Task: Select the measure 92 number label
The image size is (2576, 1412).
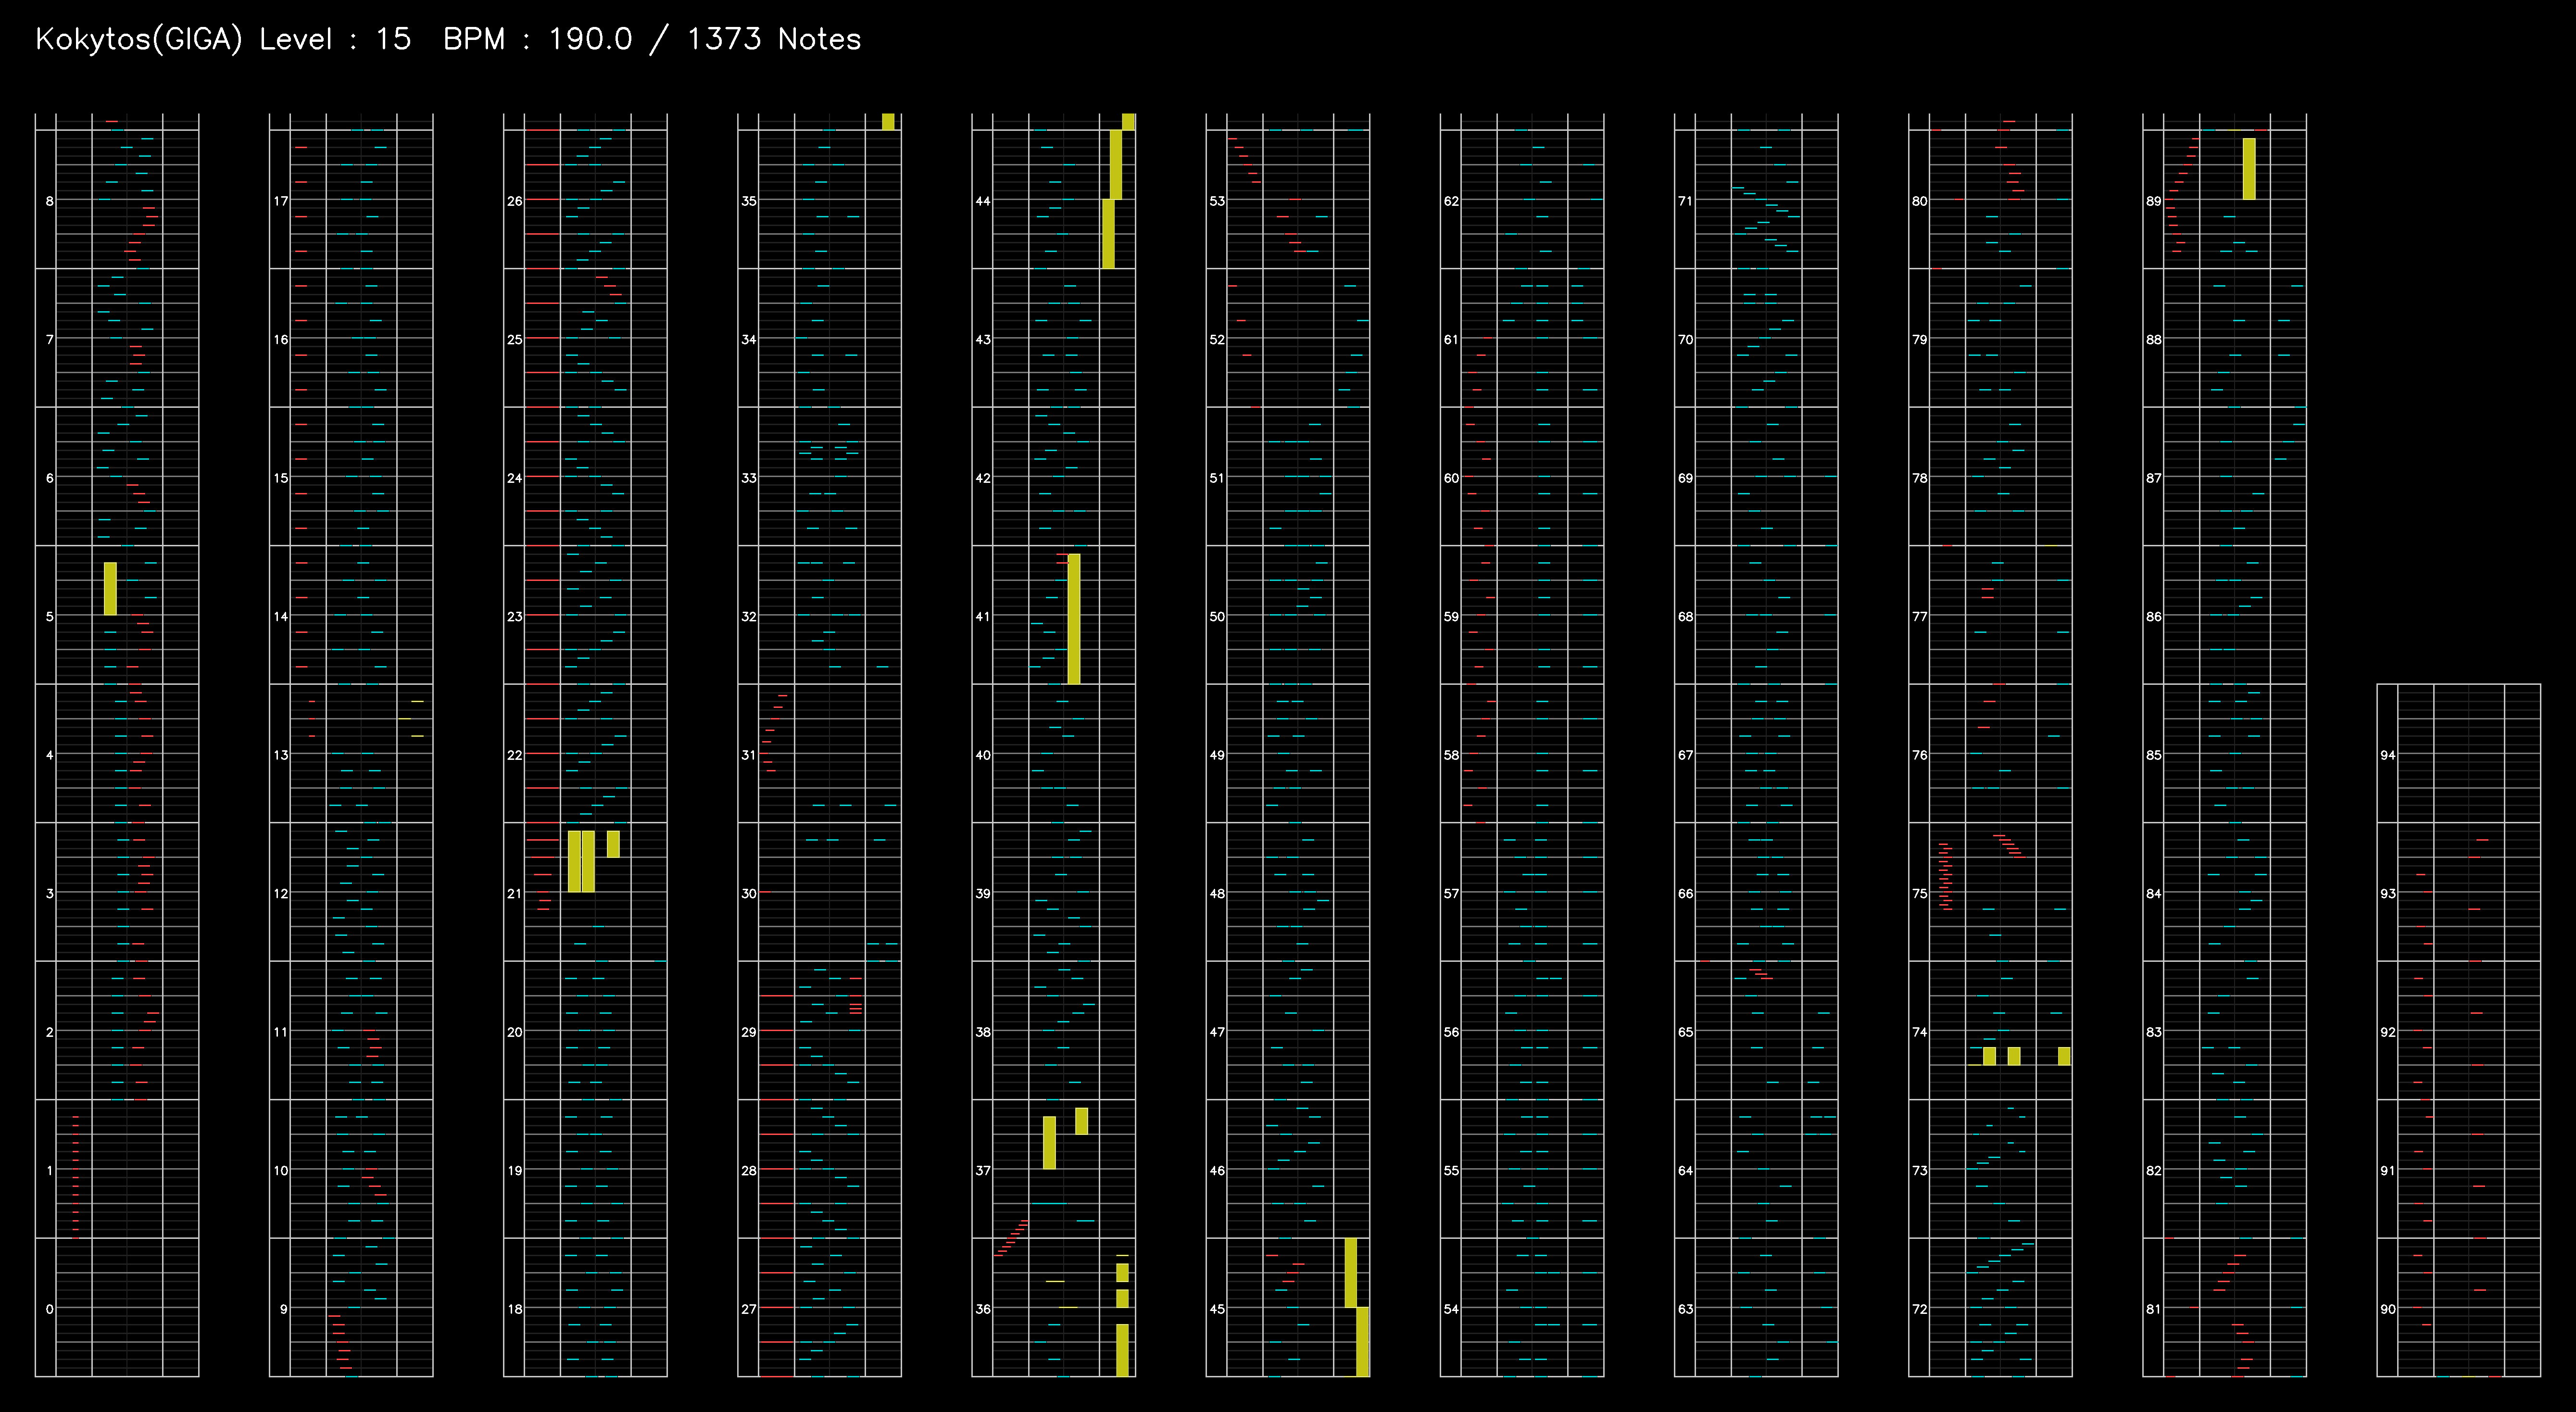Action: [2388, 1032]
